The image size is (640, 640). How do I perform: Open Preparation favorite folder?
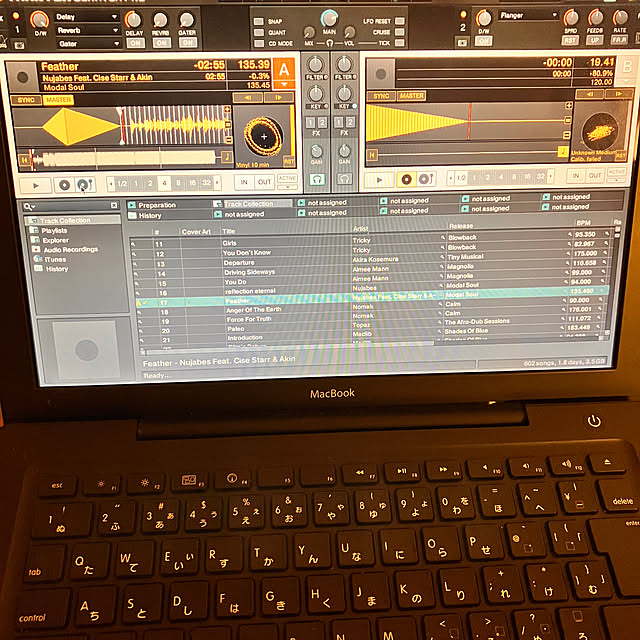(x=152, y=205)
